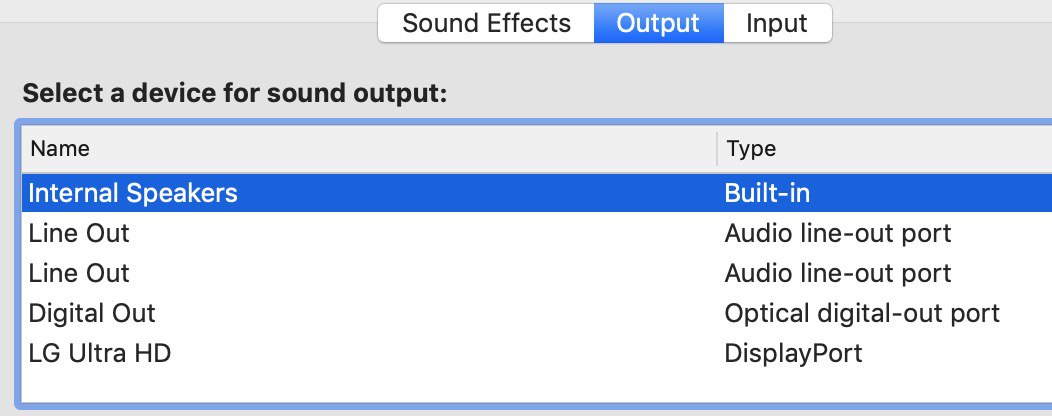
Task: Select Internal Speakers as output device
Action: (537, 193)
